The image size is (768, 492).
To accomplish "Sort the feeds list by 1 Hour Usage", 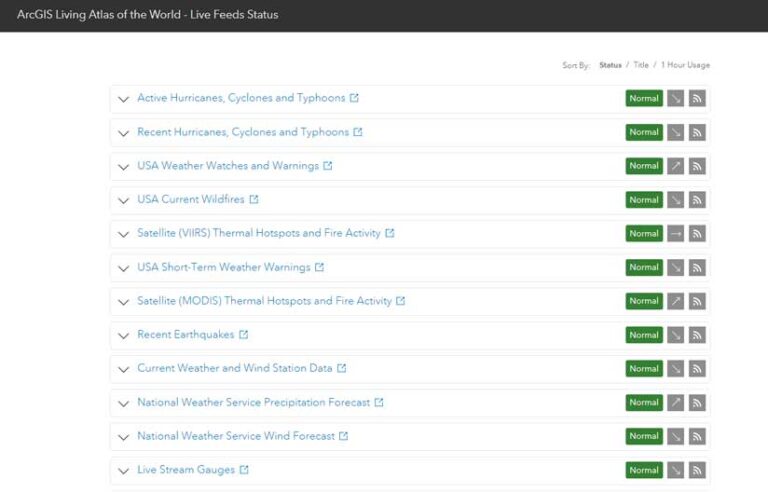I will click(685, 65).
